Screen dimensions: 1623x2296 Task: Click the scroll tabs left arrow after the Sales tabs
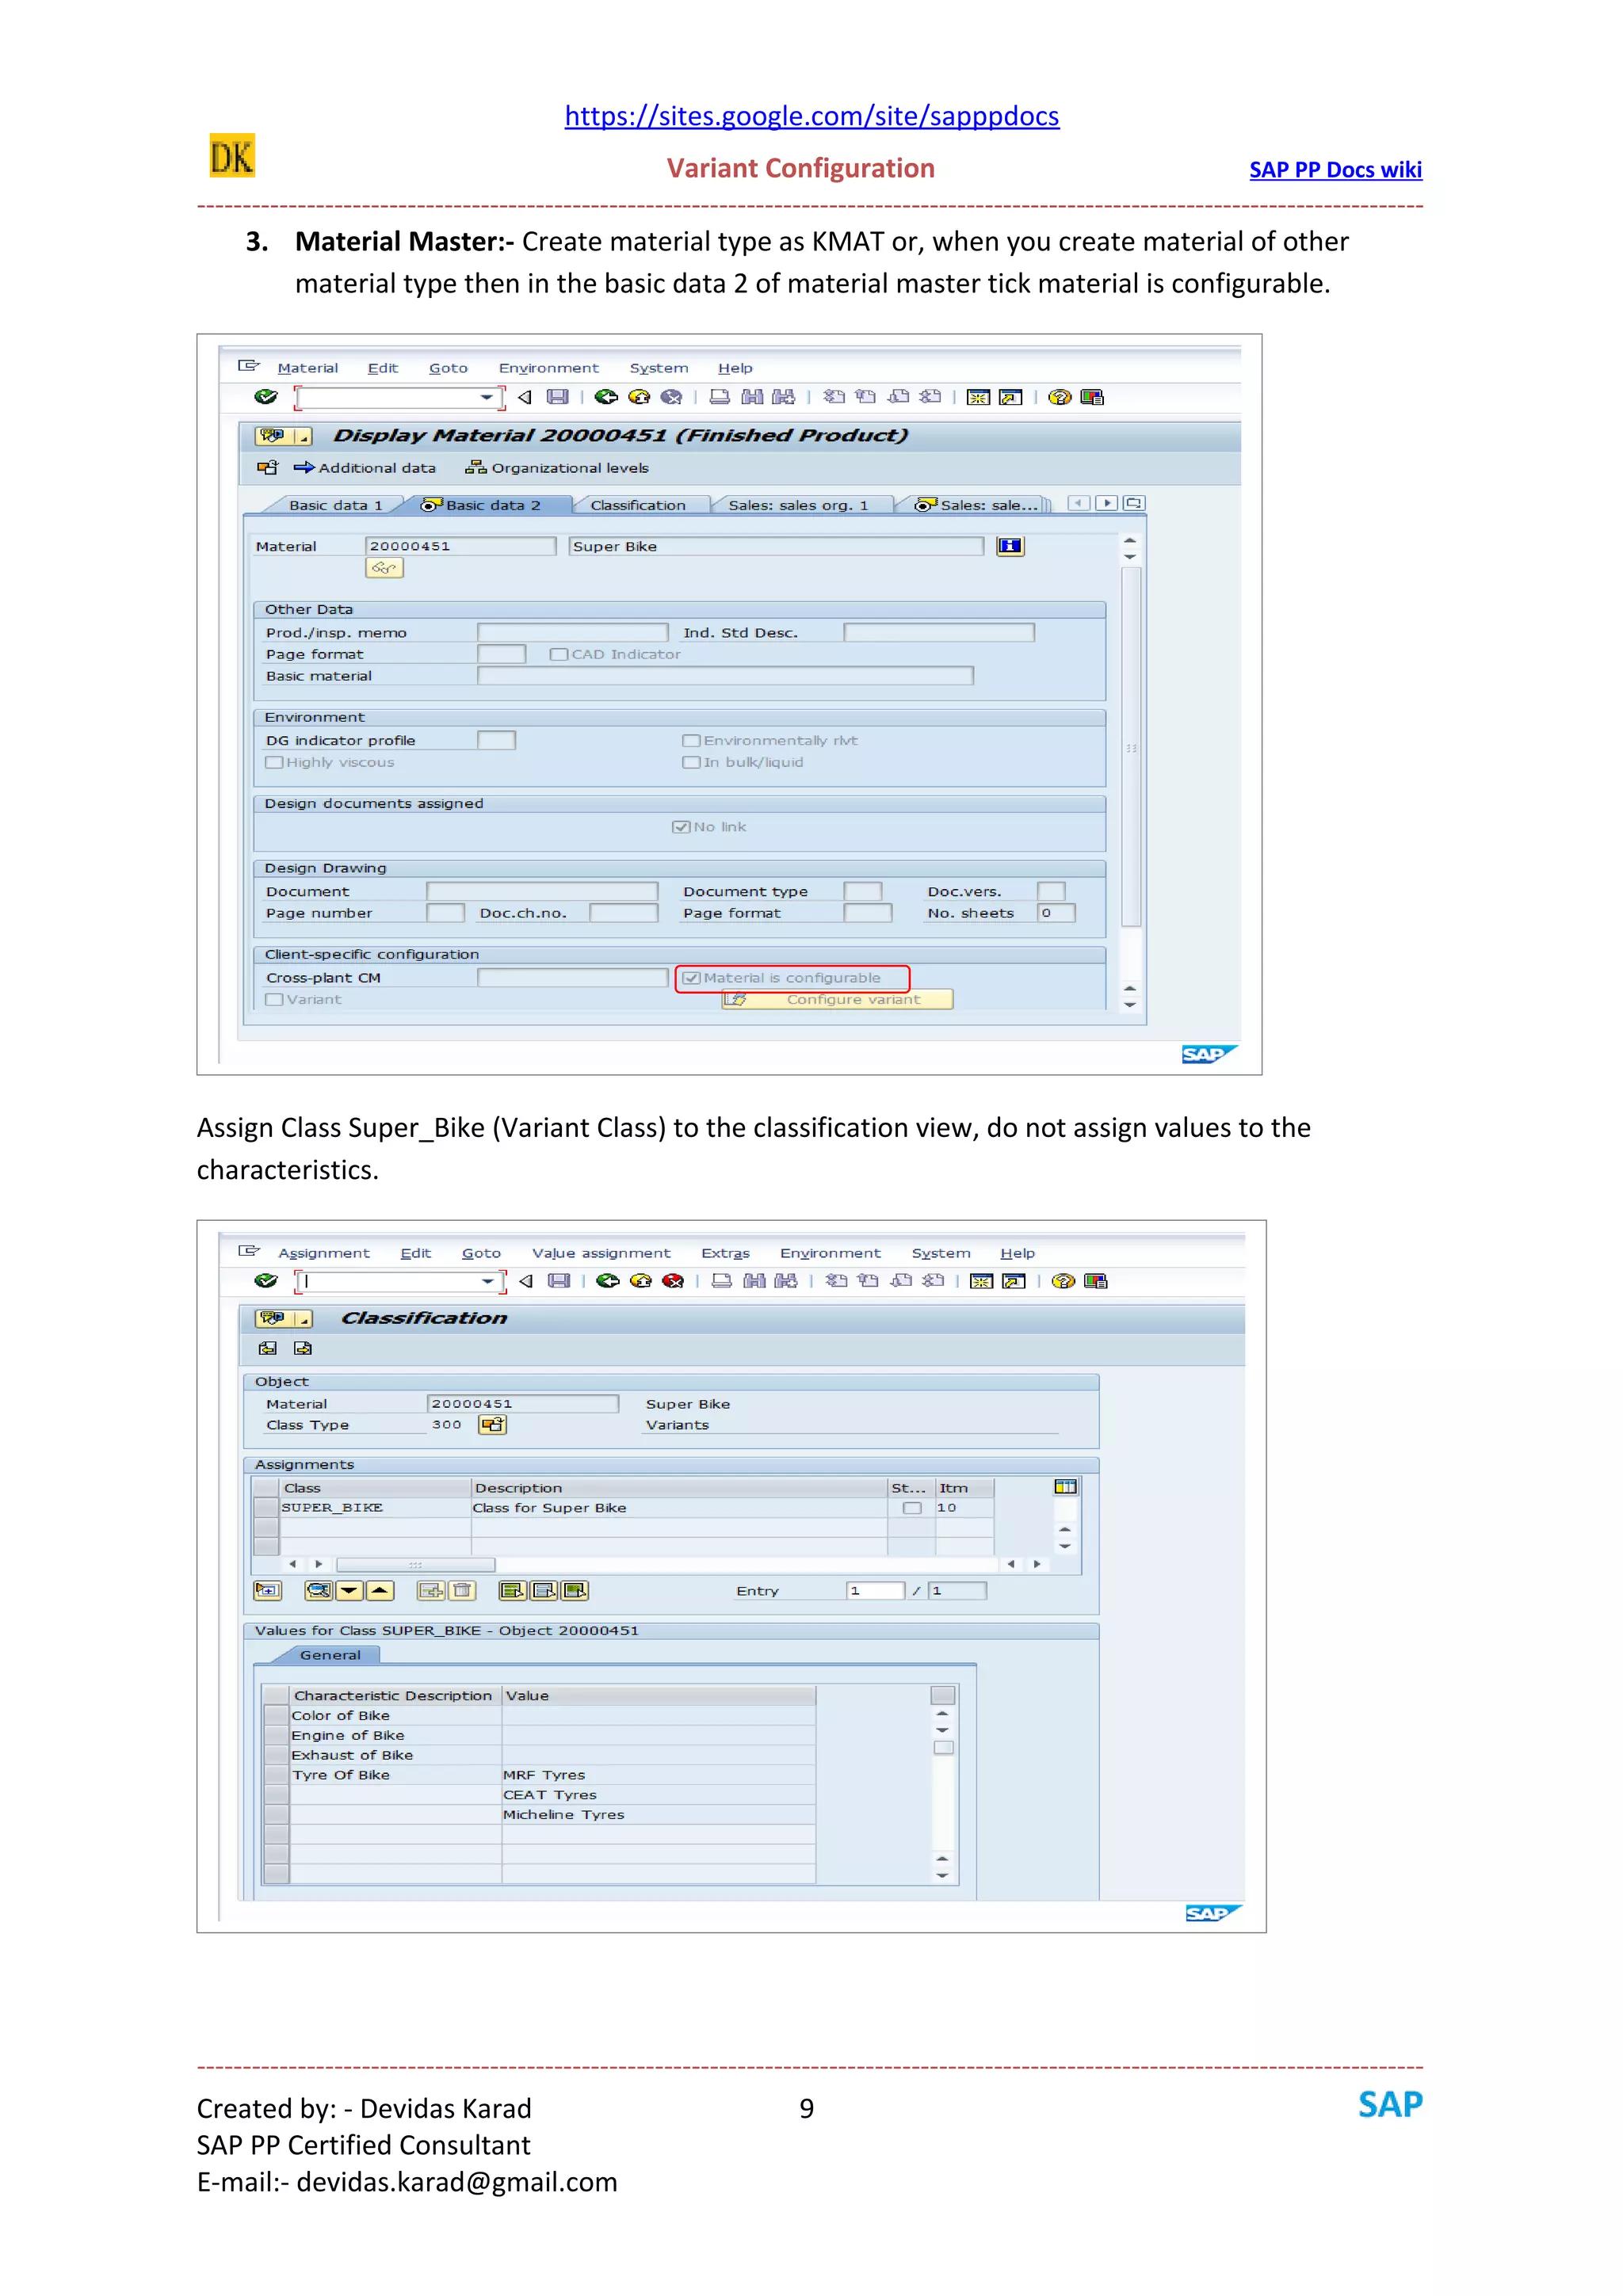coord(1078,503)
